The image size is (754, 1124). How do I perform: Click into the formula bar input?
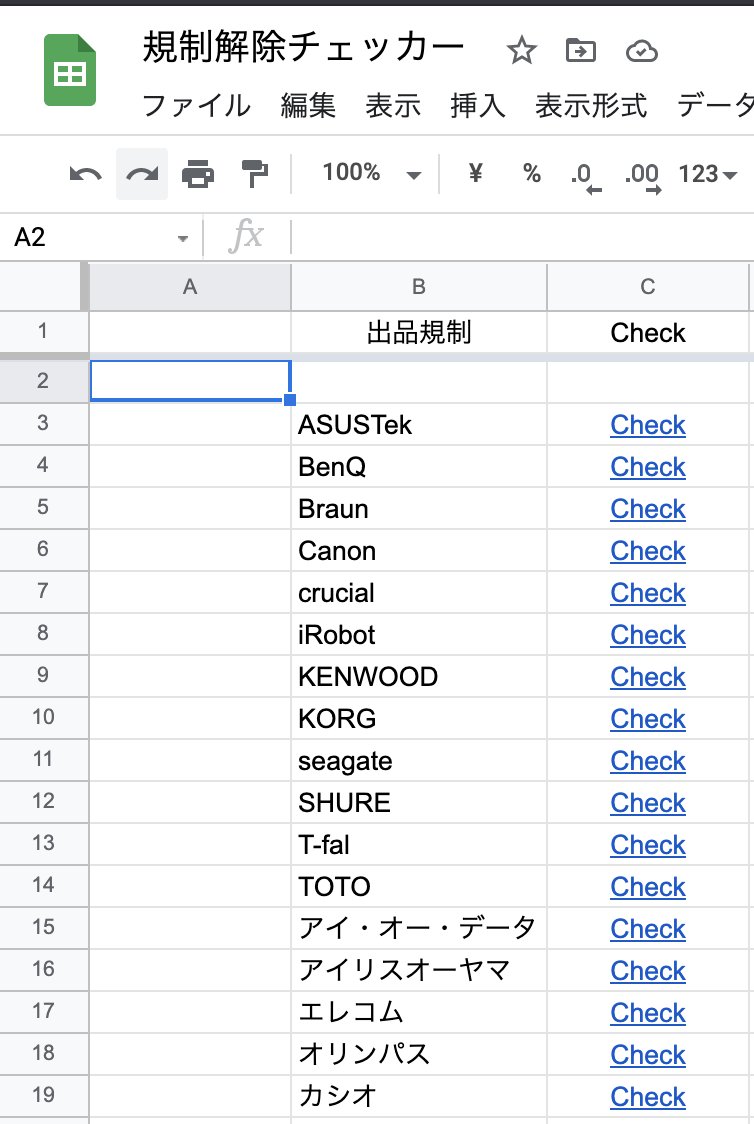pos(522,237)
